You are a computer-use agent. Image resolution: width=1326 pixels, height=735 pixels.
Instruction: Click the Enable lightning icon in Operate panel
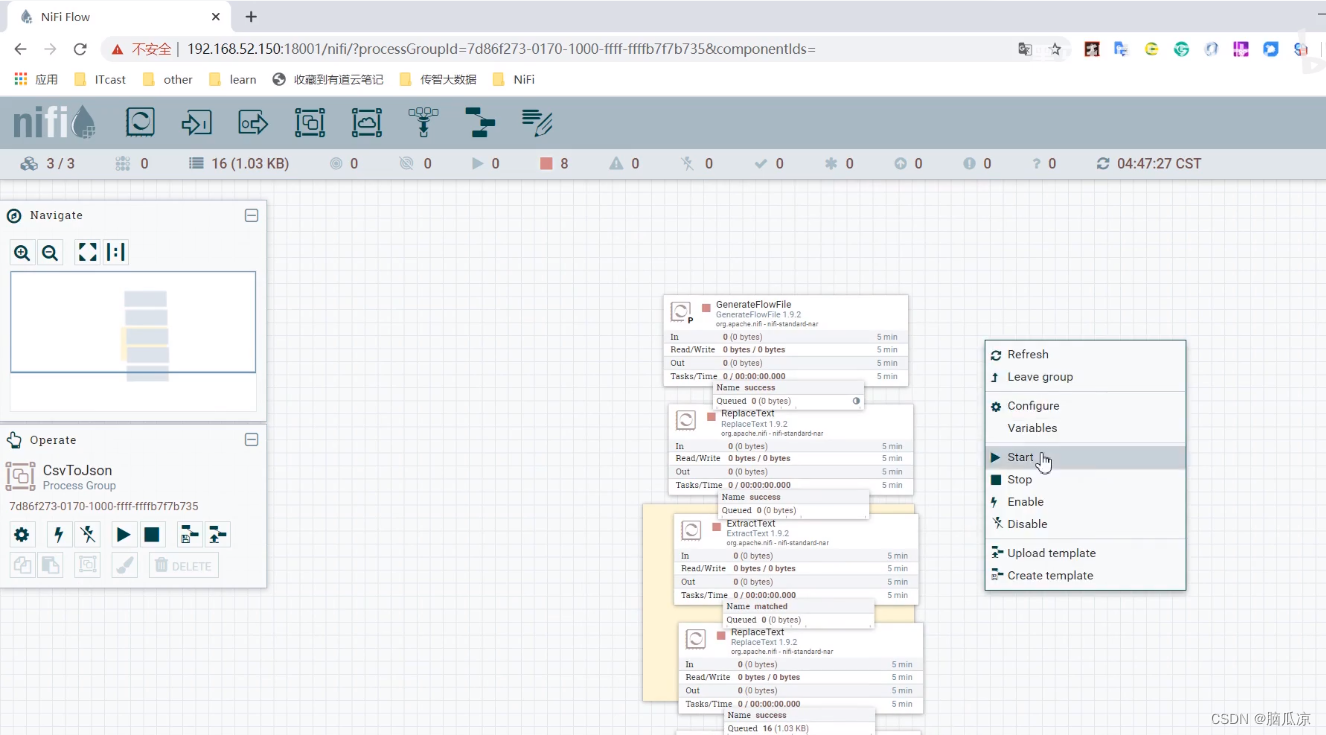(59, 535)
